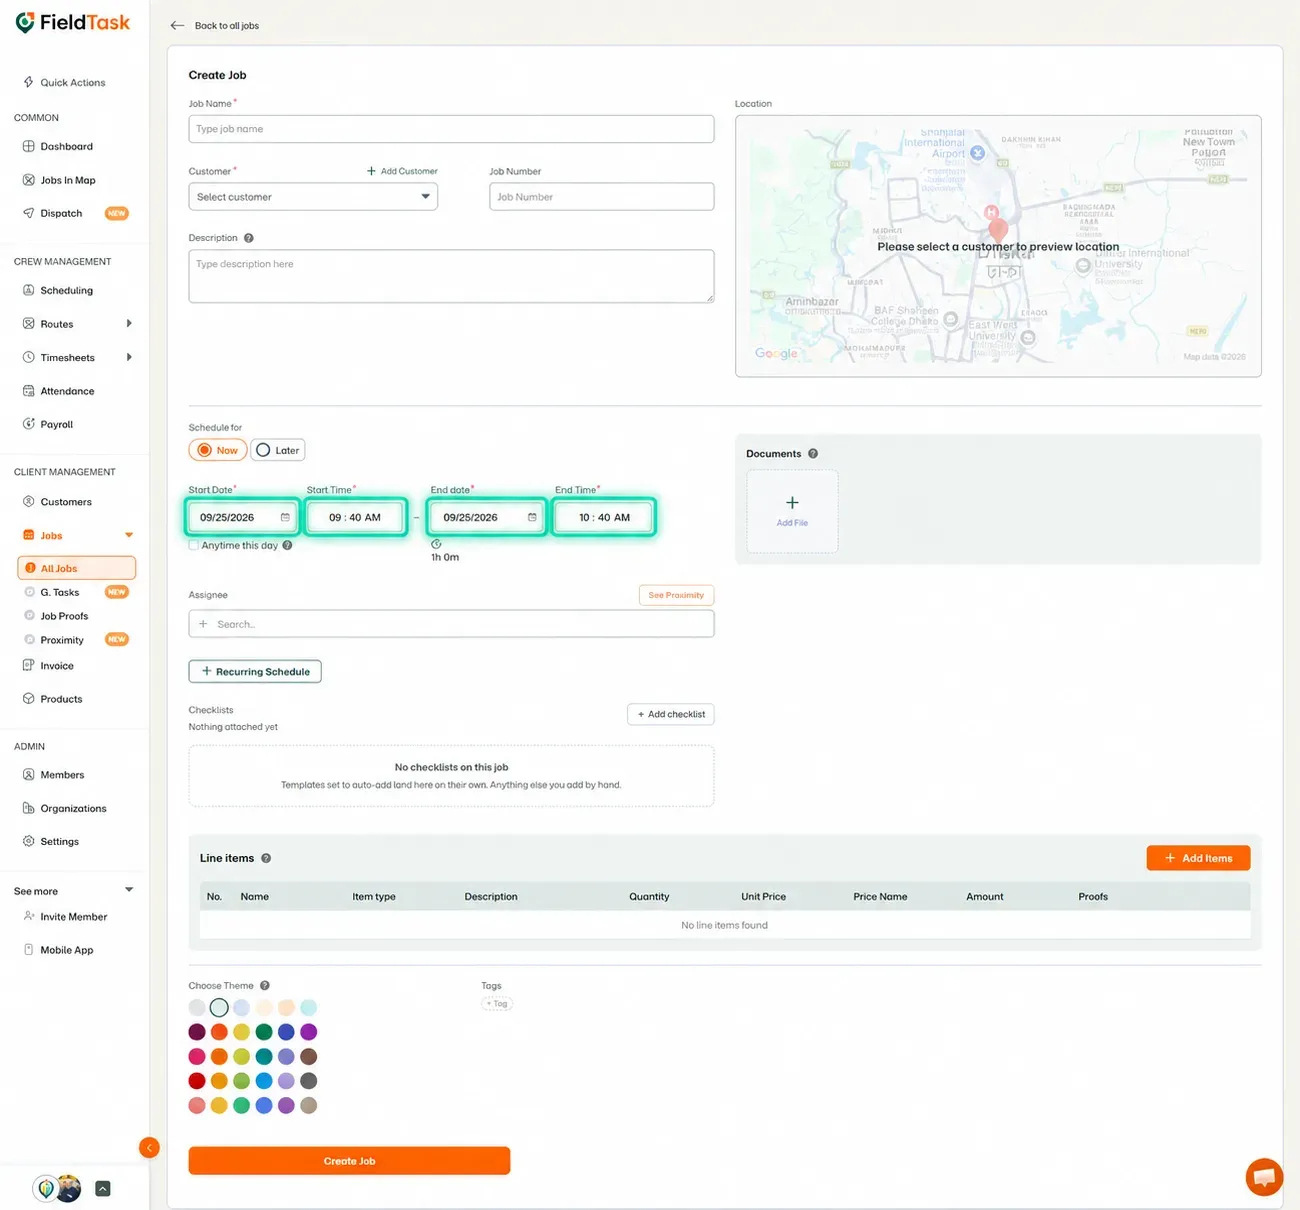Click the End Time field
Screen dimensions: 1300x1210
coord(604,517)
